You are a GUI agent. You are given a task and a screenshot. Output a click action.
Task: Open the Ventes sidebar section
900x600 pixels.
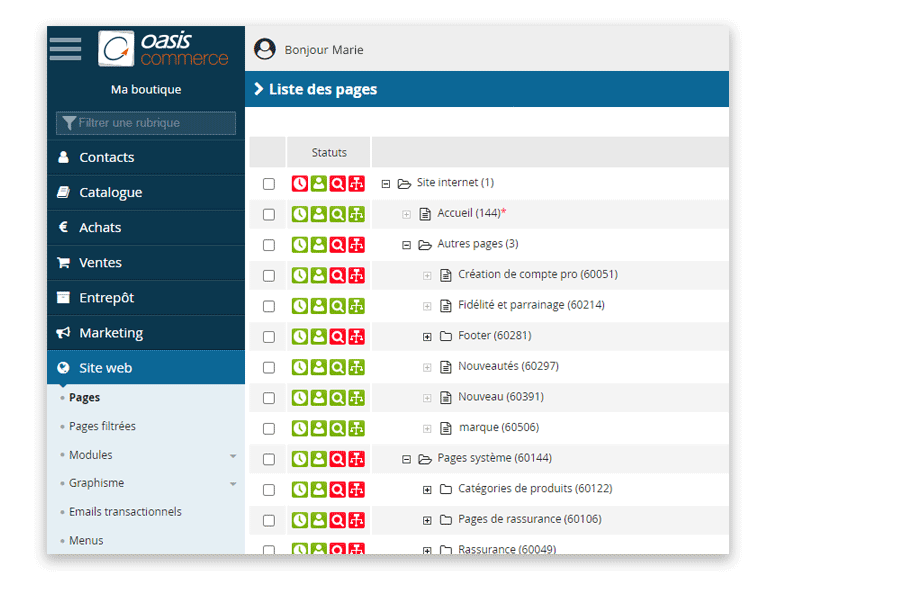click(x=146, y=262)
